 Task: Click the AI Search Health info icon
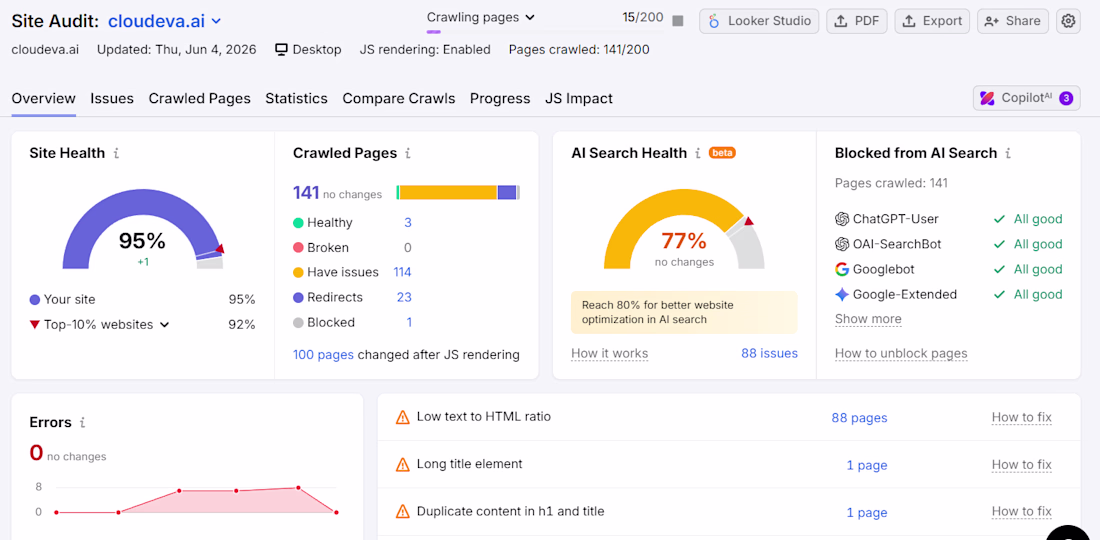pyautogui.click(x=698, y=153)
